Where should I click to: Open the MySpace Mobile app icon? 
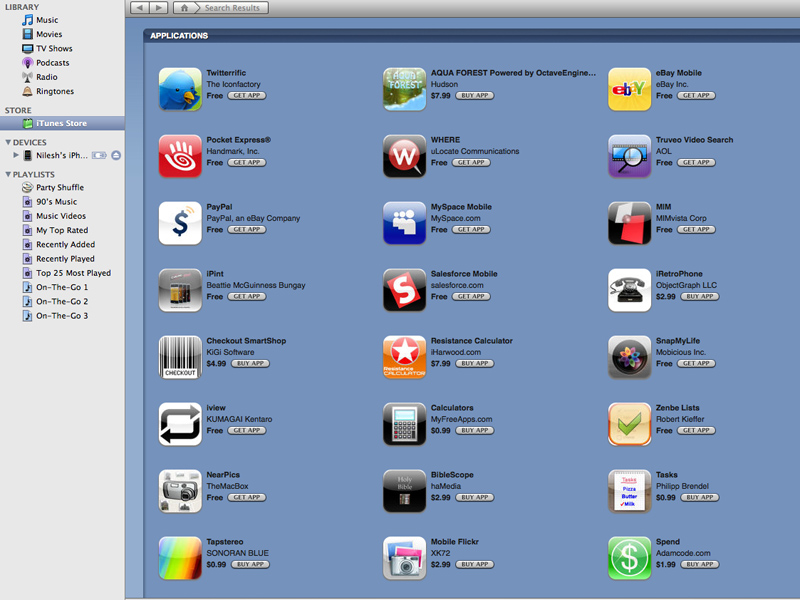(405, 223)
